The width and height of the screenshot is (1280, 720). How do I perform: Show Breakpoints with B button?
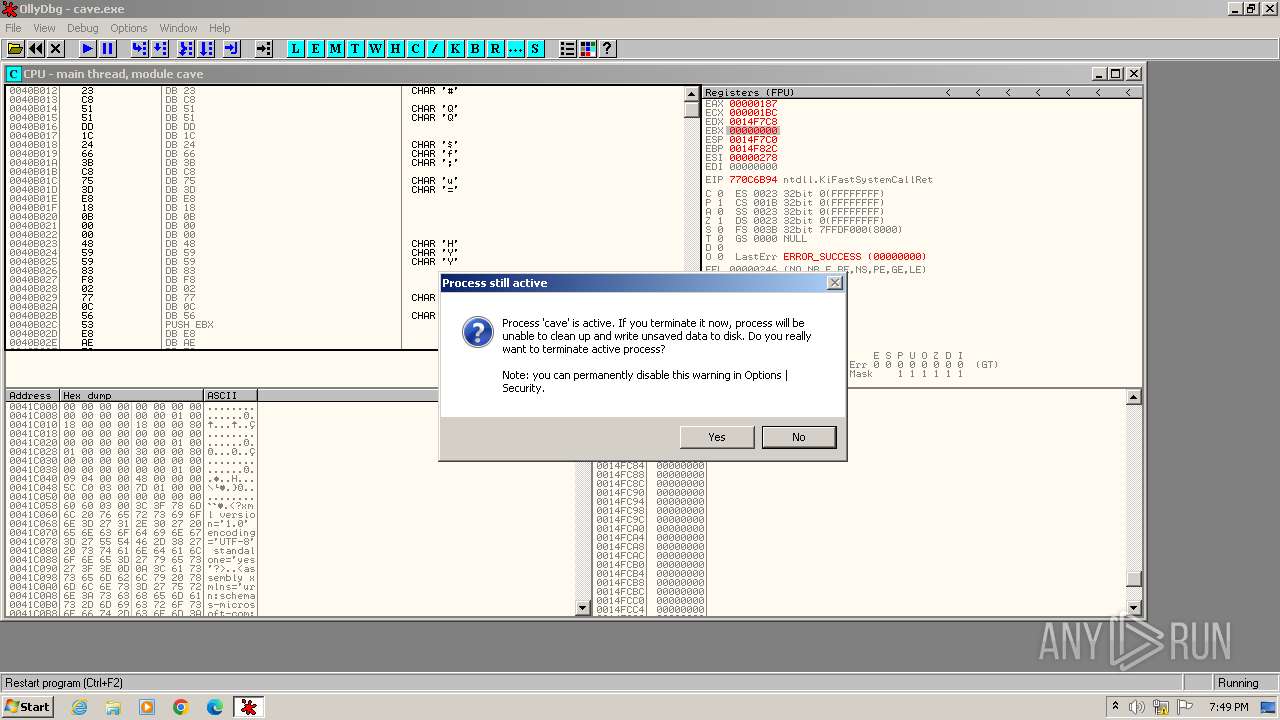475,48
